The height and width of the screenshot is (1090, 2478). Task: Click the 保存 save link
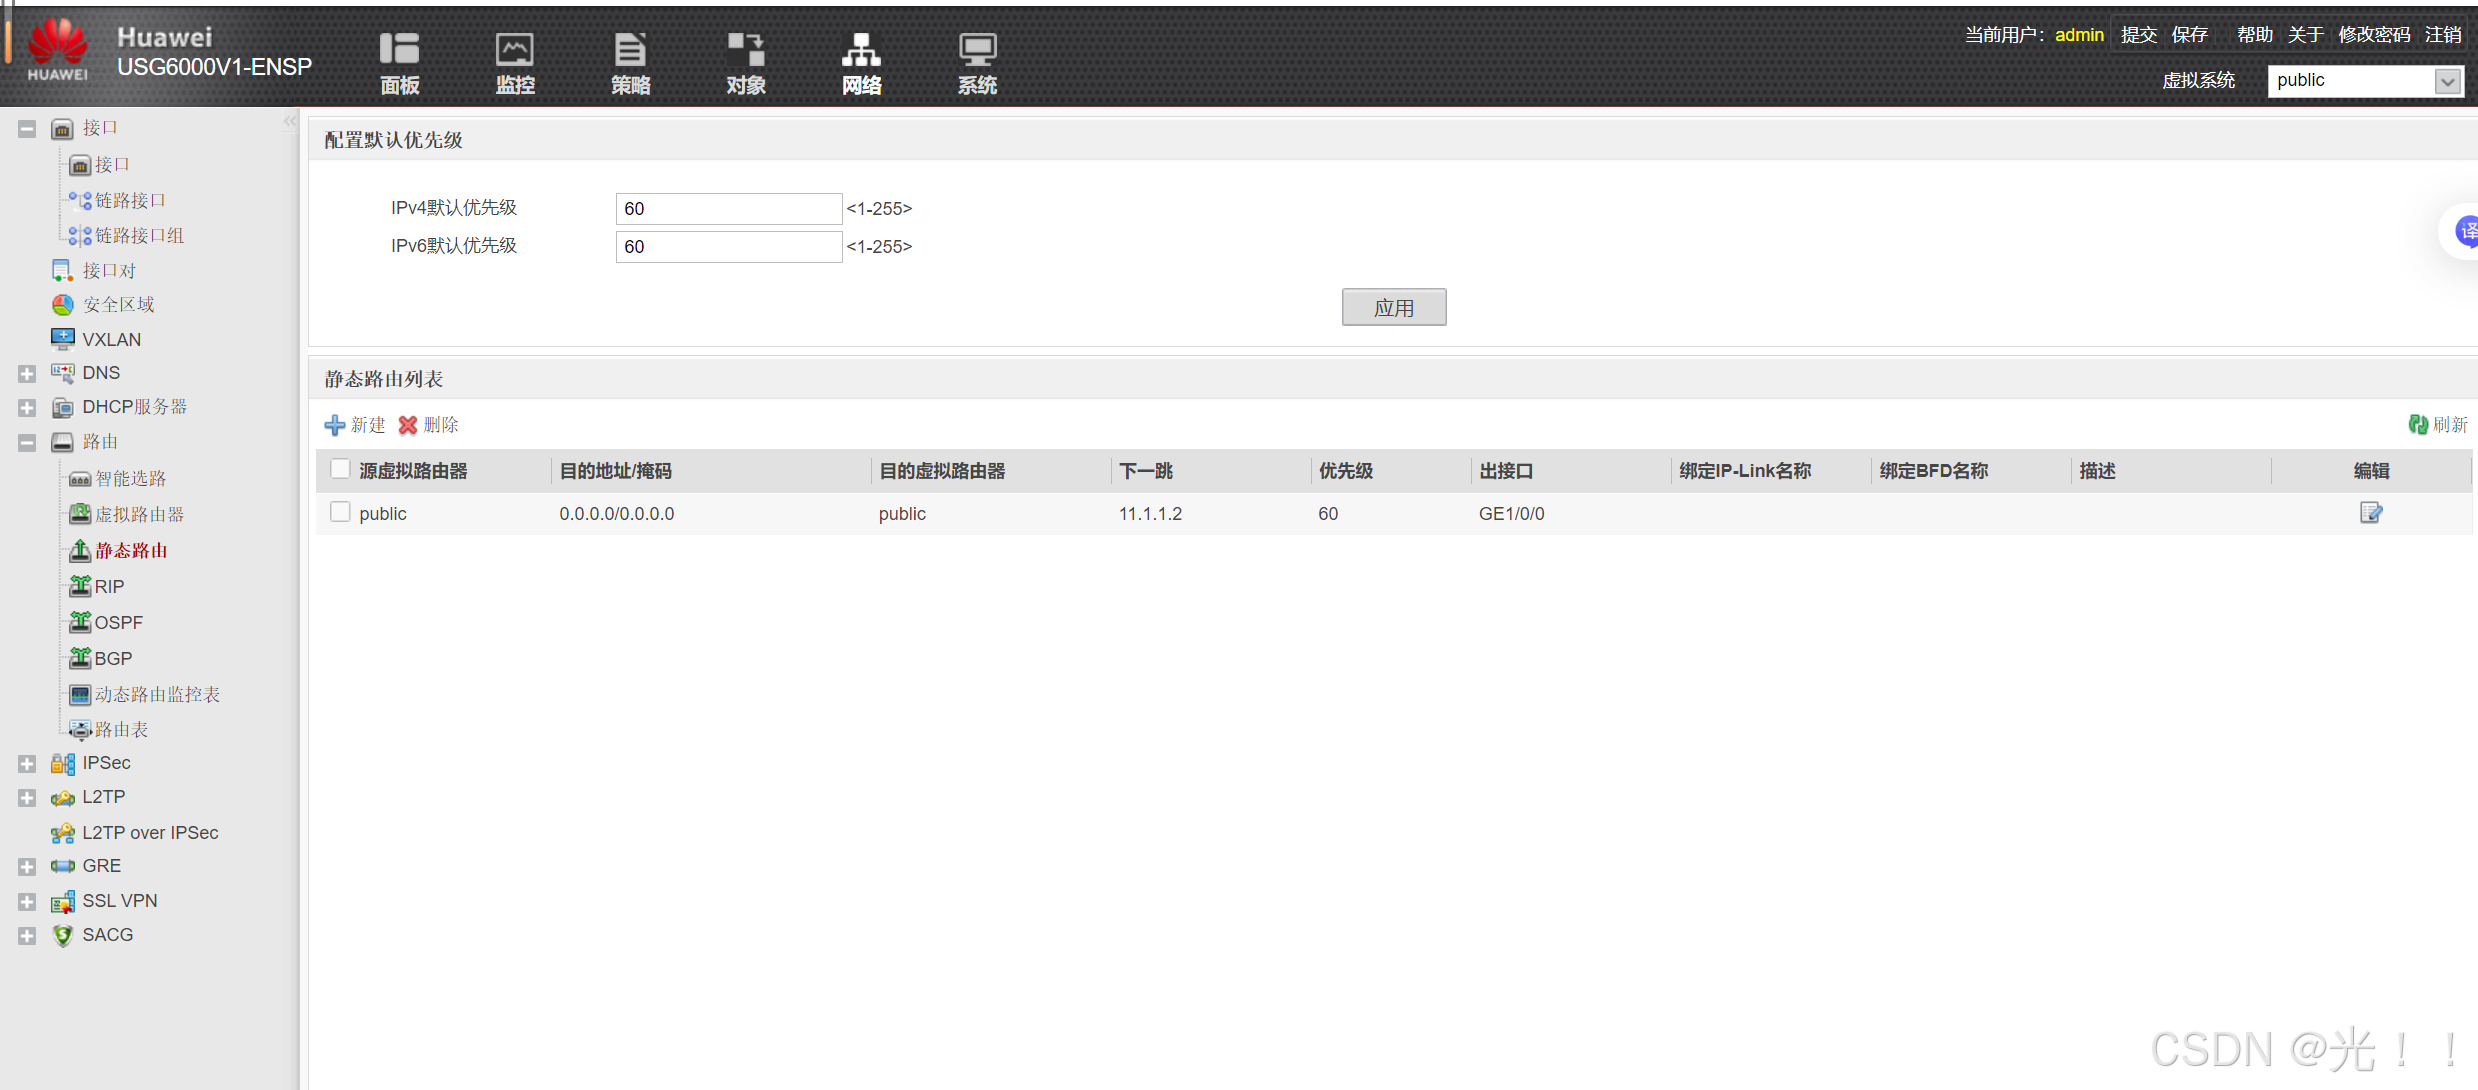point(2189,35)
